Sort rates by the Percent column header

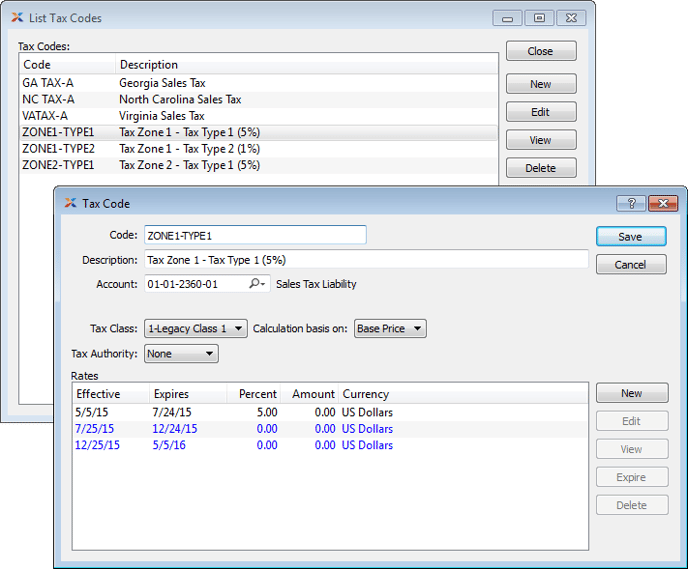click(255, 394)
